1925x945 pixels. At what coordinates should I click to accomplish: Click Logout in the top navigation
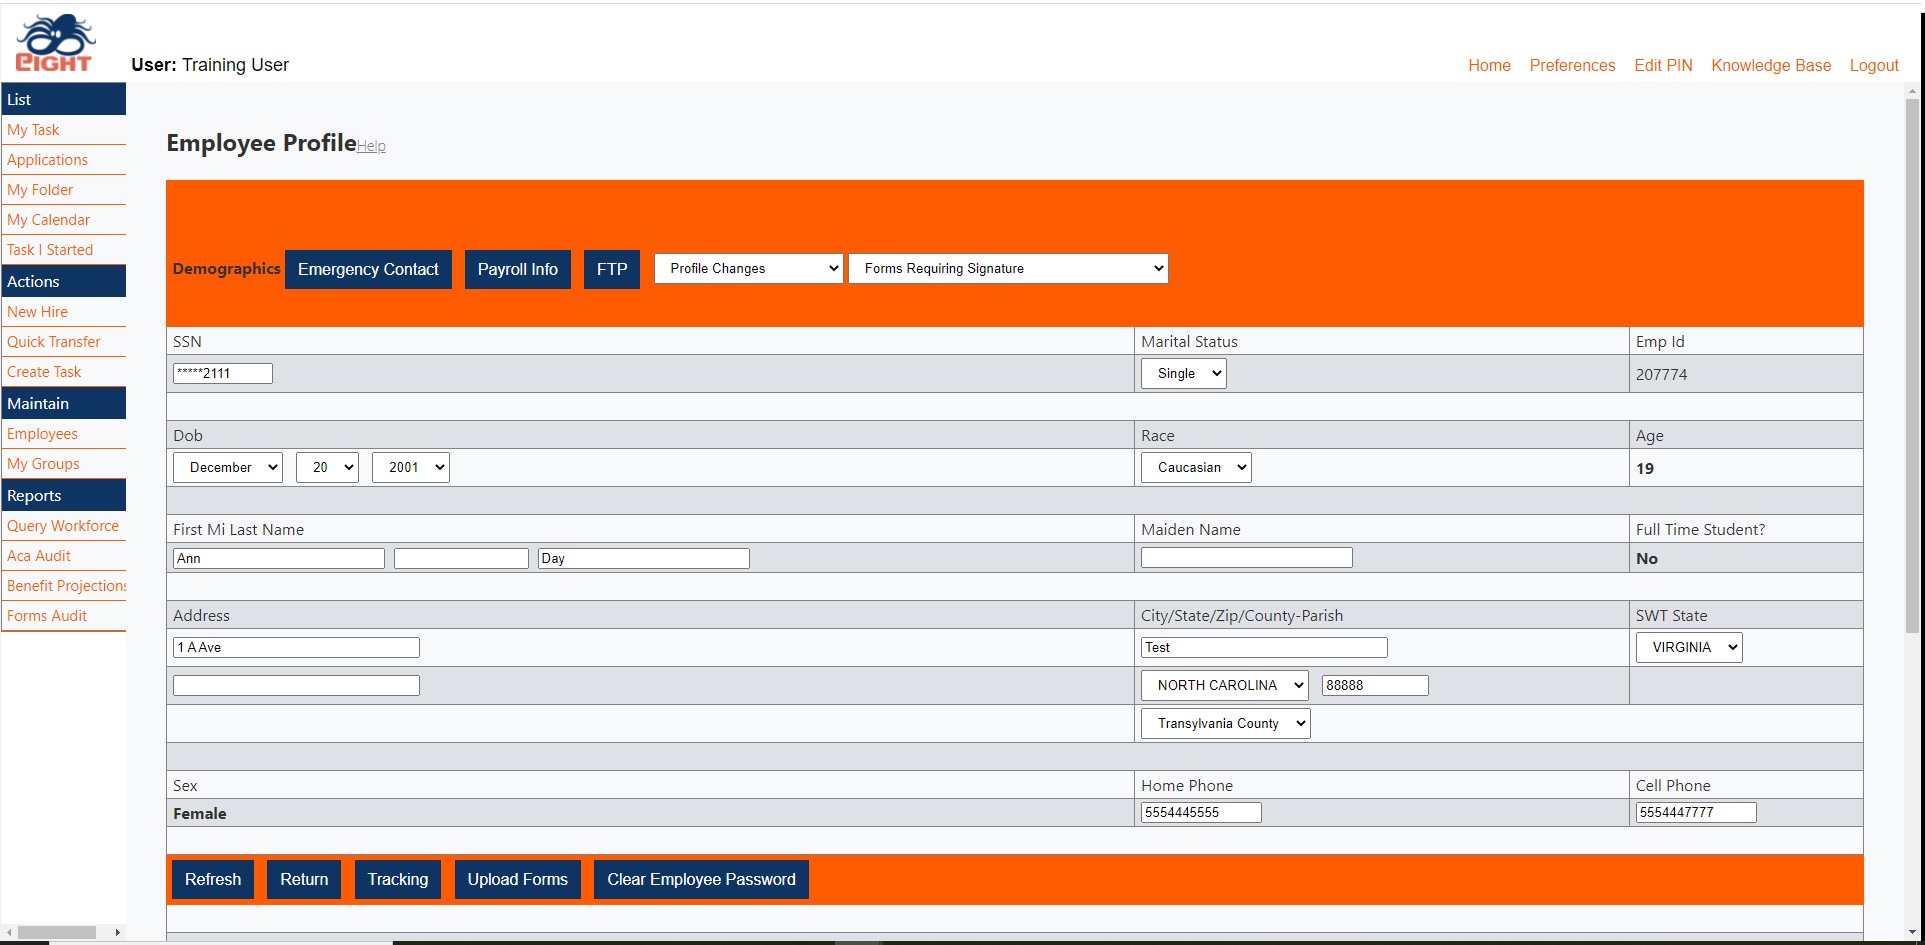point(1874,65)
